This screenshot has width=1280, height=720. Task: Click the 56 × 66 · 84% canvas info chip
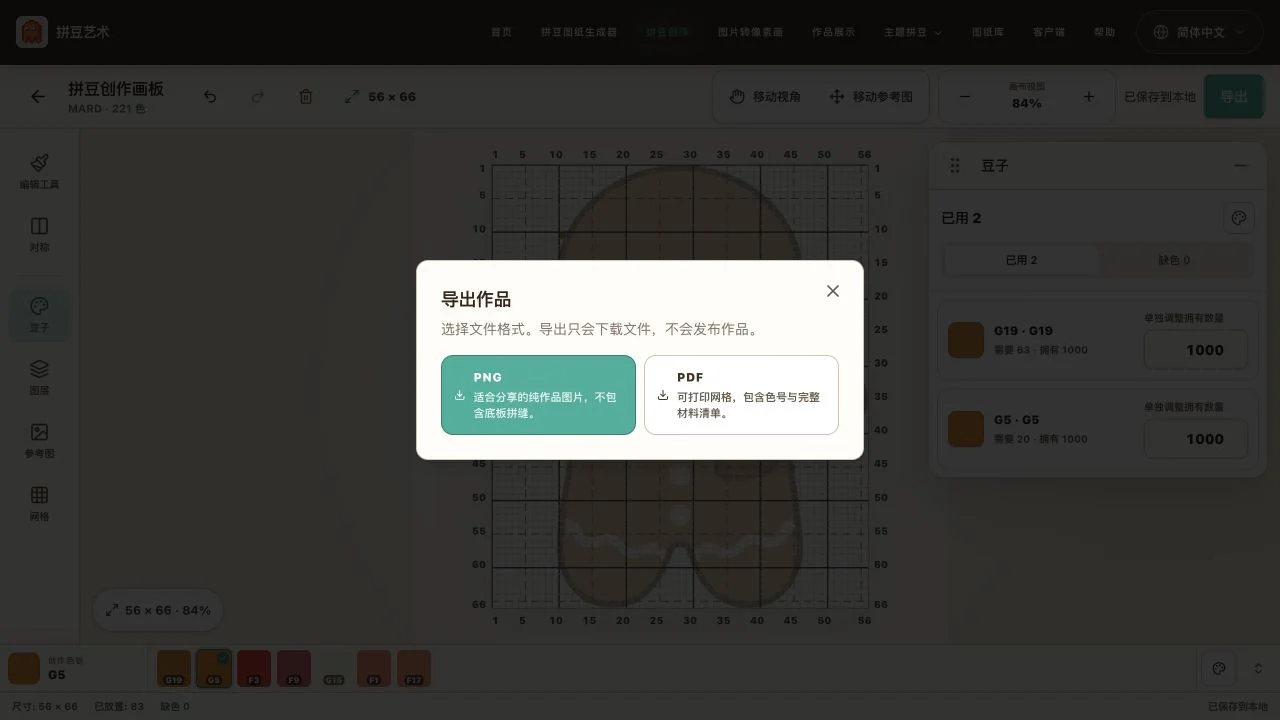[x=158, y=610]
